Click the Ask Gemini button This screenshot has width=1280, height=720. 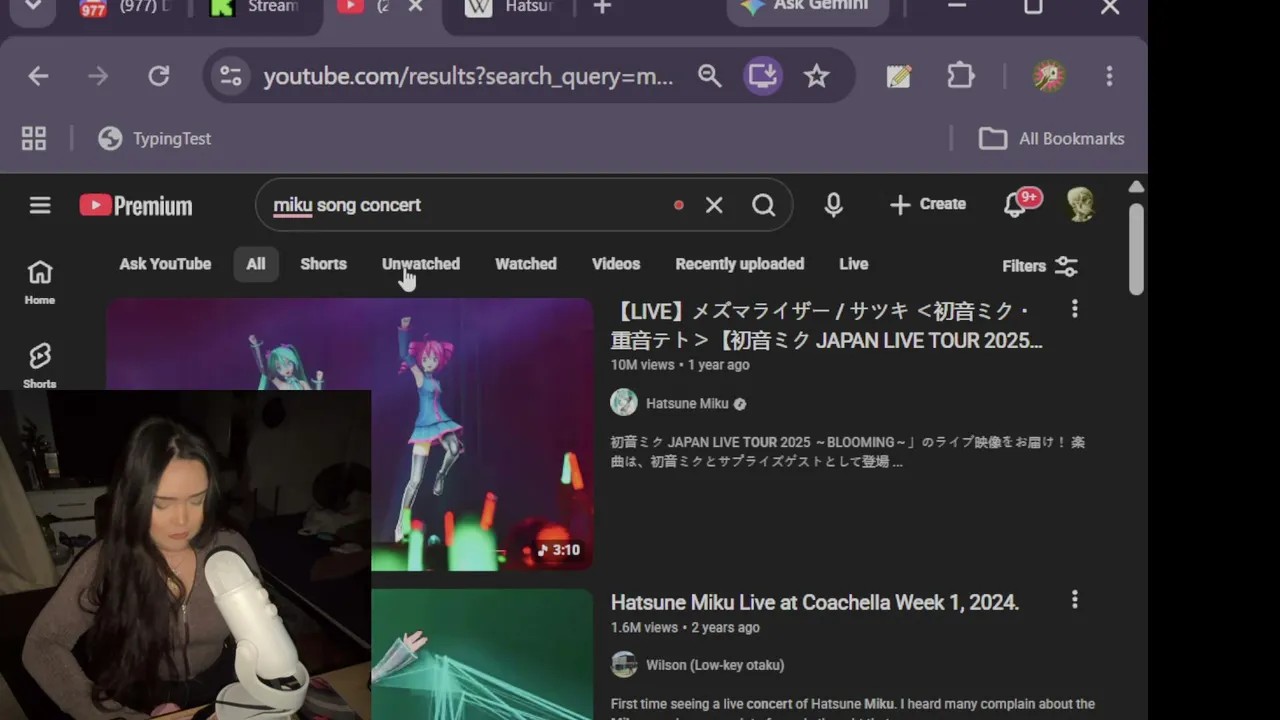[806, 7]
